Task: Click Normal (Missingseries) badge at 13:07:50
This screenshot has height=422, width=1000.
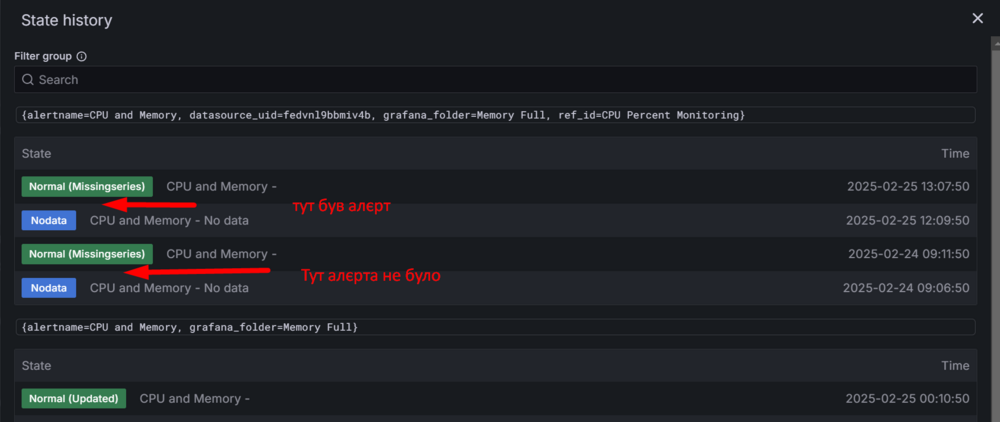Action: point(87,186)
